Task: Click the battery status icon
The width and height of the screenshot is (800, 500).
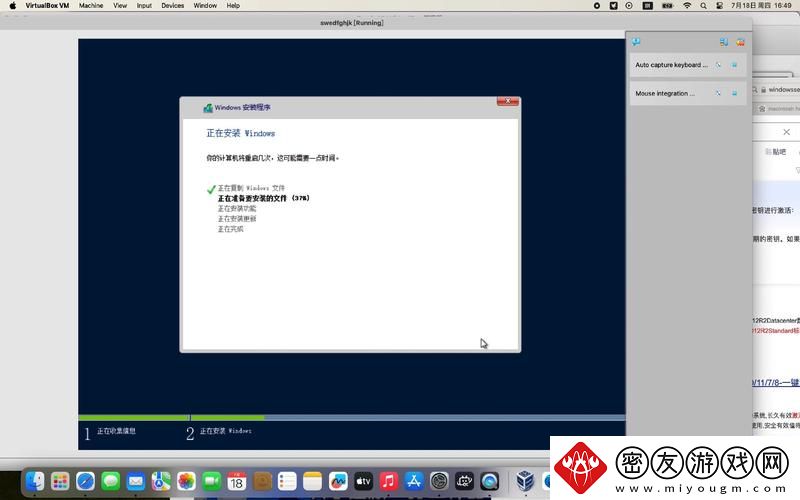Action: 667,6
